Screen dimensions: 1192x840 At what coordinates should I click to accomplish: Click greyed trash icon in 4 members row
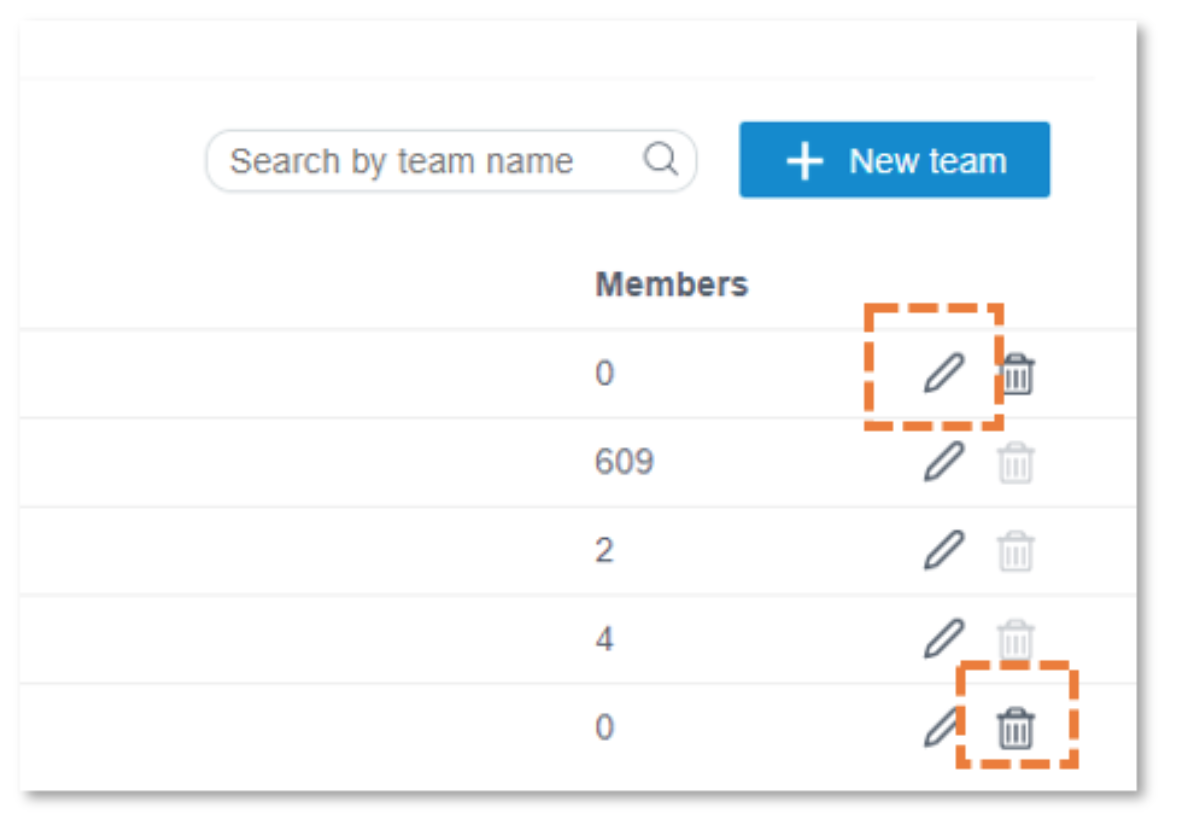tap(1016, 639)
